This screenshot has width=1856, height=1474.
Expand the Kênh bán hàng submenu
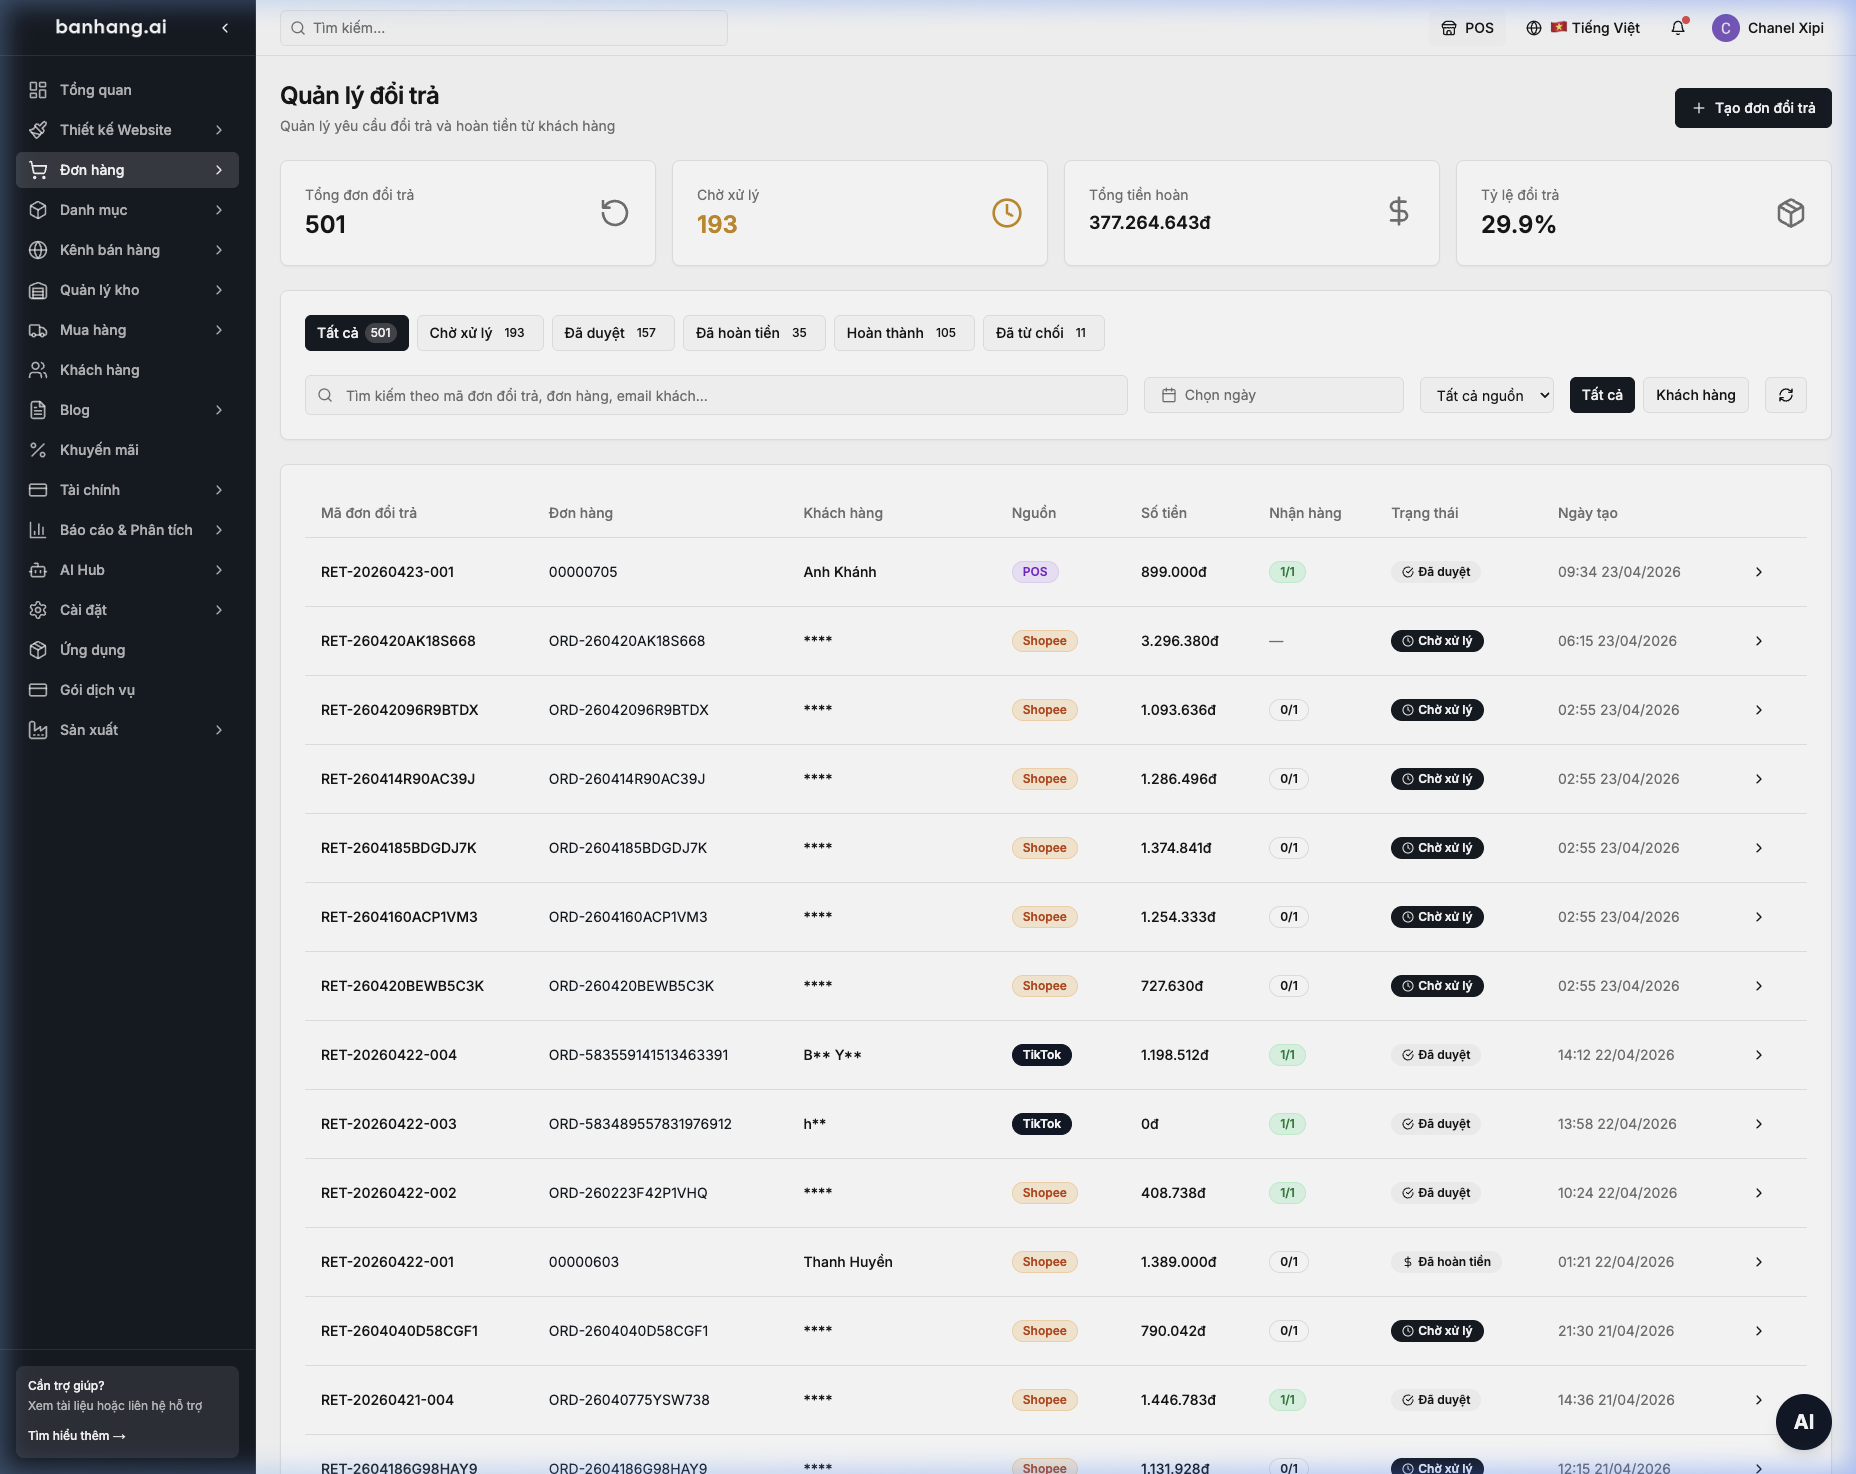tap(127, 250)
